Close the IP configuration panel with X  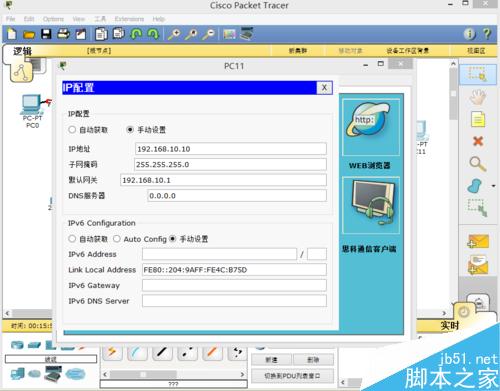click(x=324, y=88)
